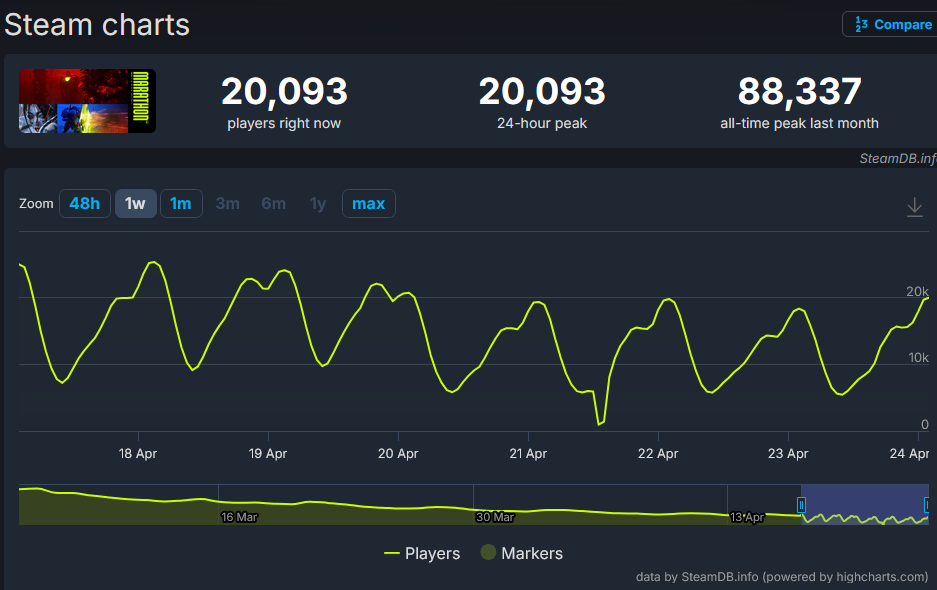This screenshot has height=590, width=937.
Task: Click the 20k y-axis label
Action: [917, 292]
